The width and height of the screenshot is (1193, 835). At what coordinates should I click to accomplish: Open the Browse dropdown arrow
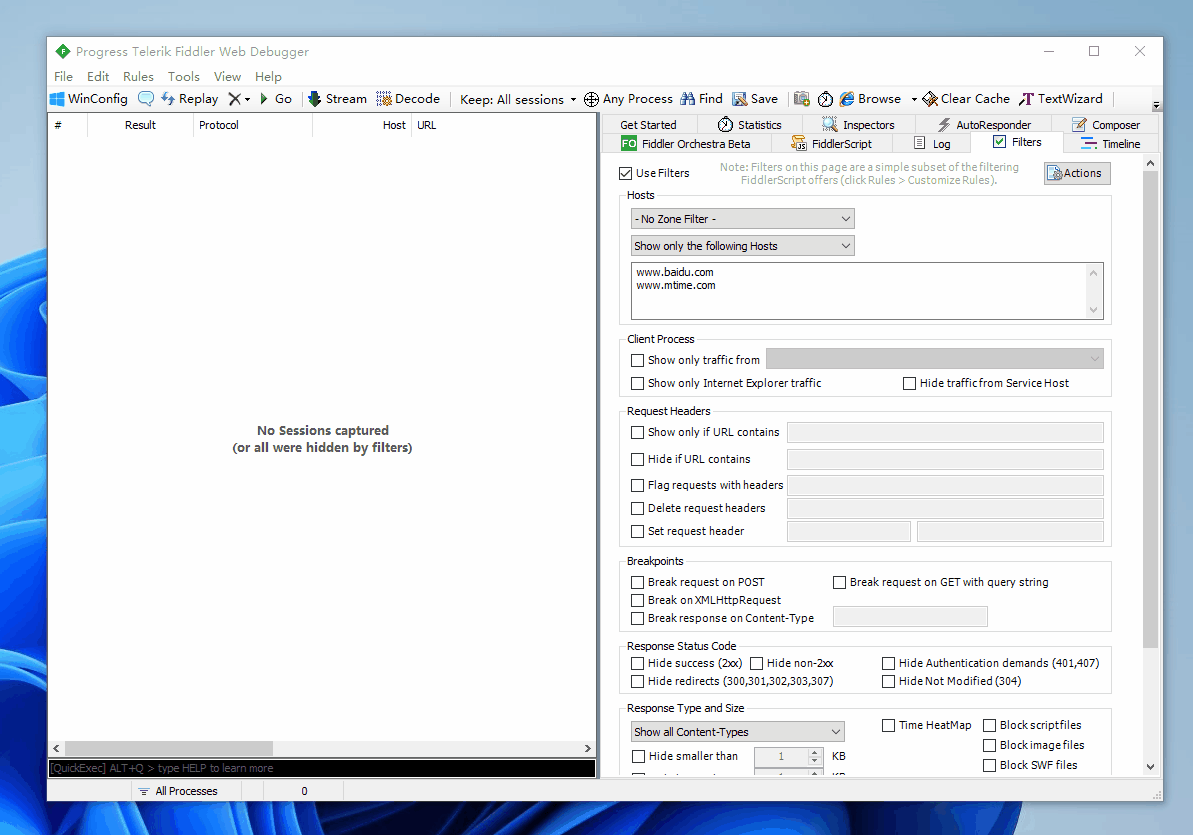pyautogui.click(x=914, y=100)
